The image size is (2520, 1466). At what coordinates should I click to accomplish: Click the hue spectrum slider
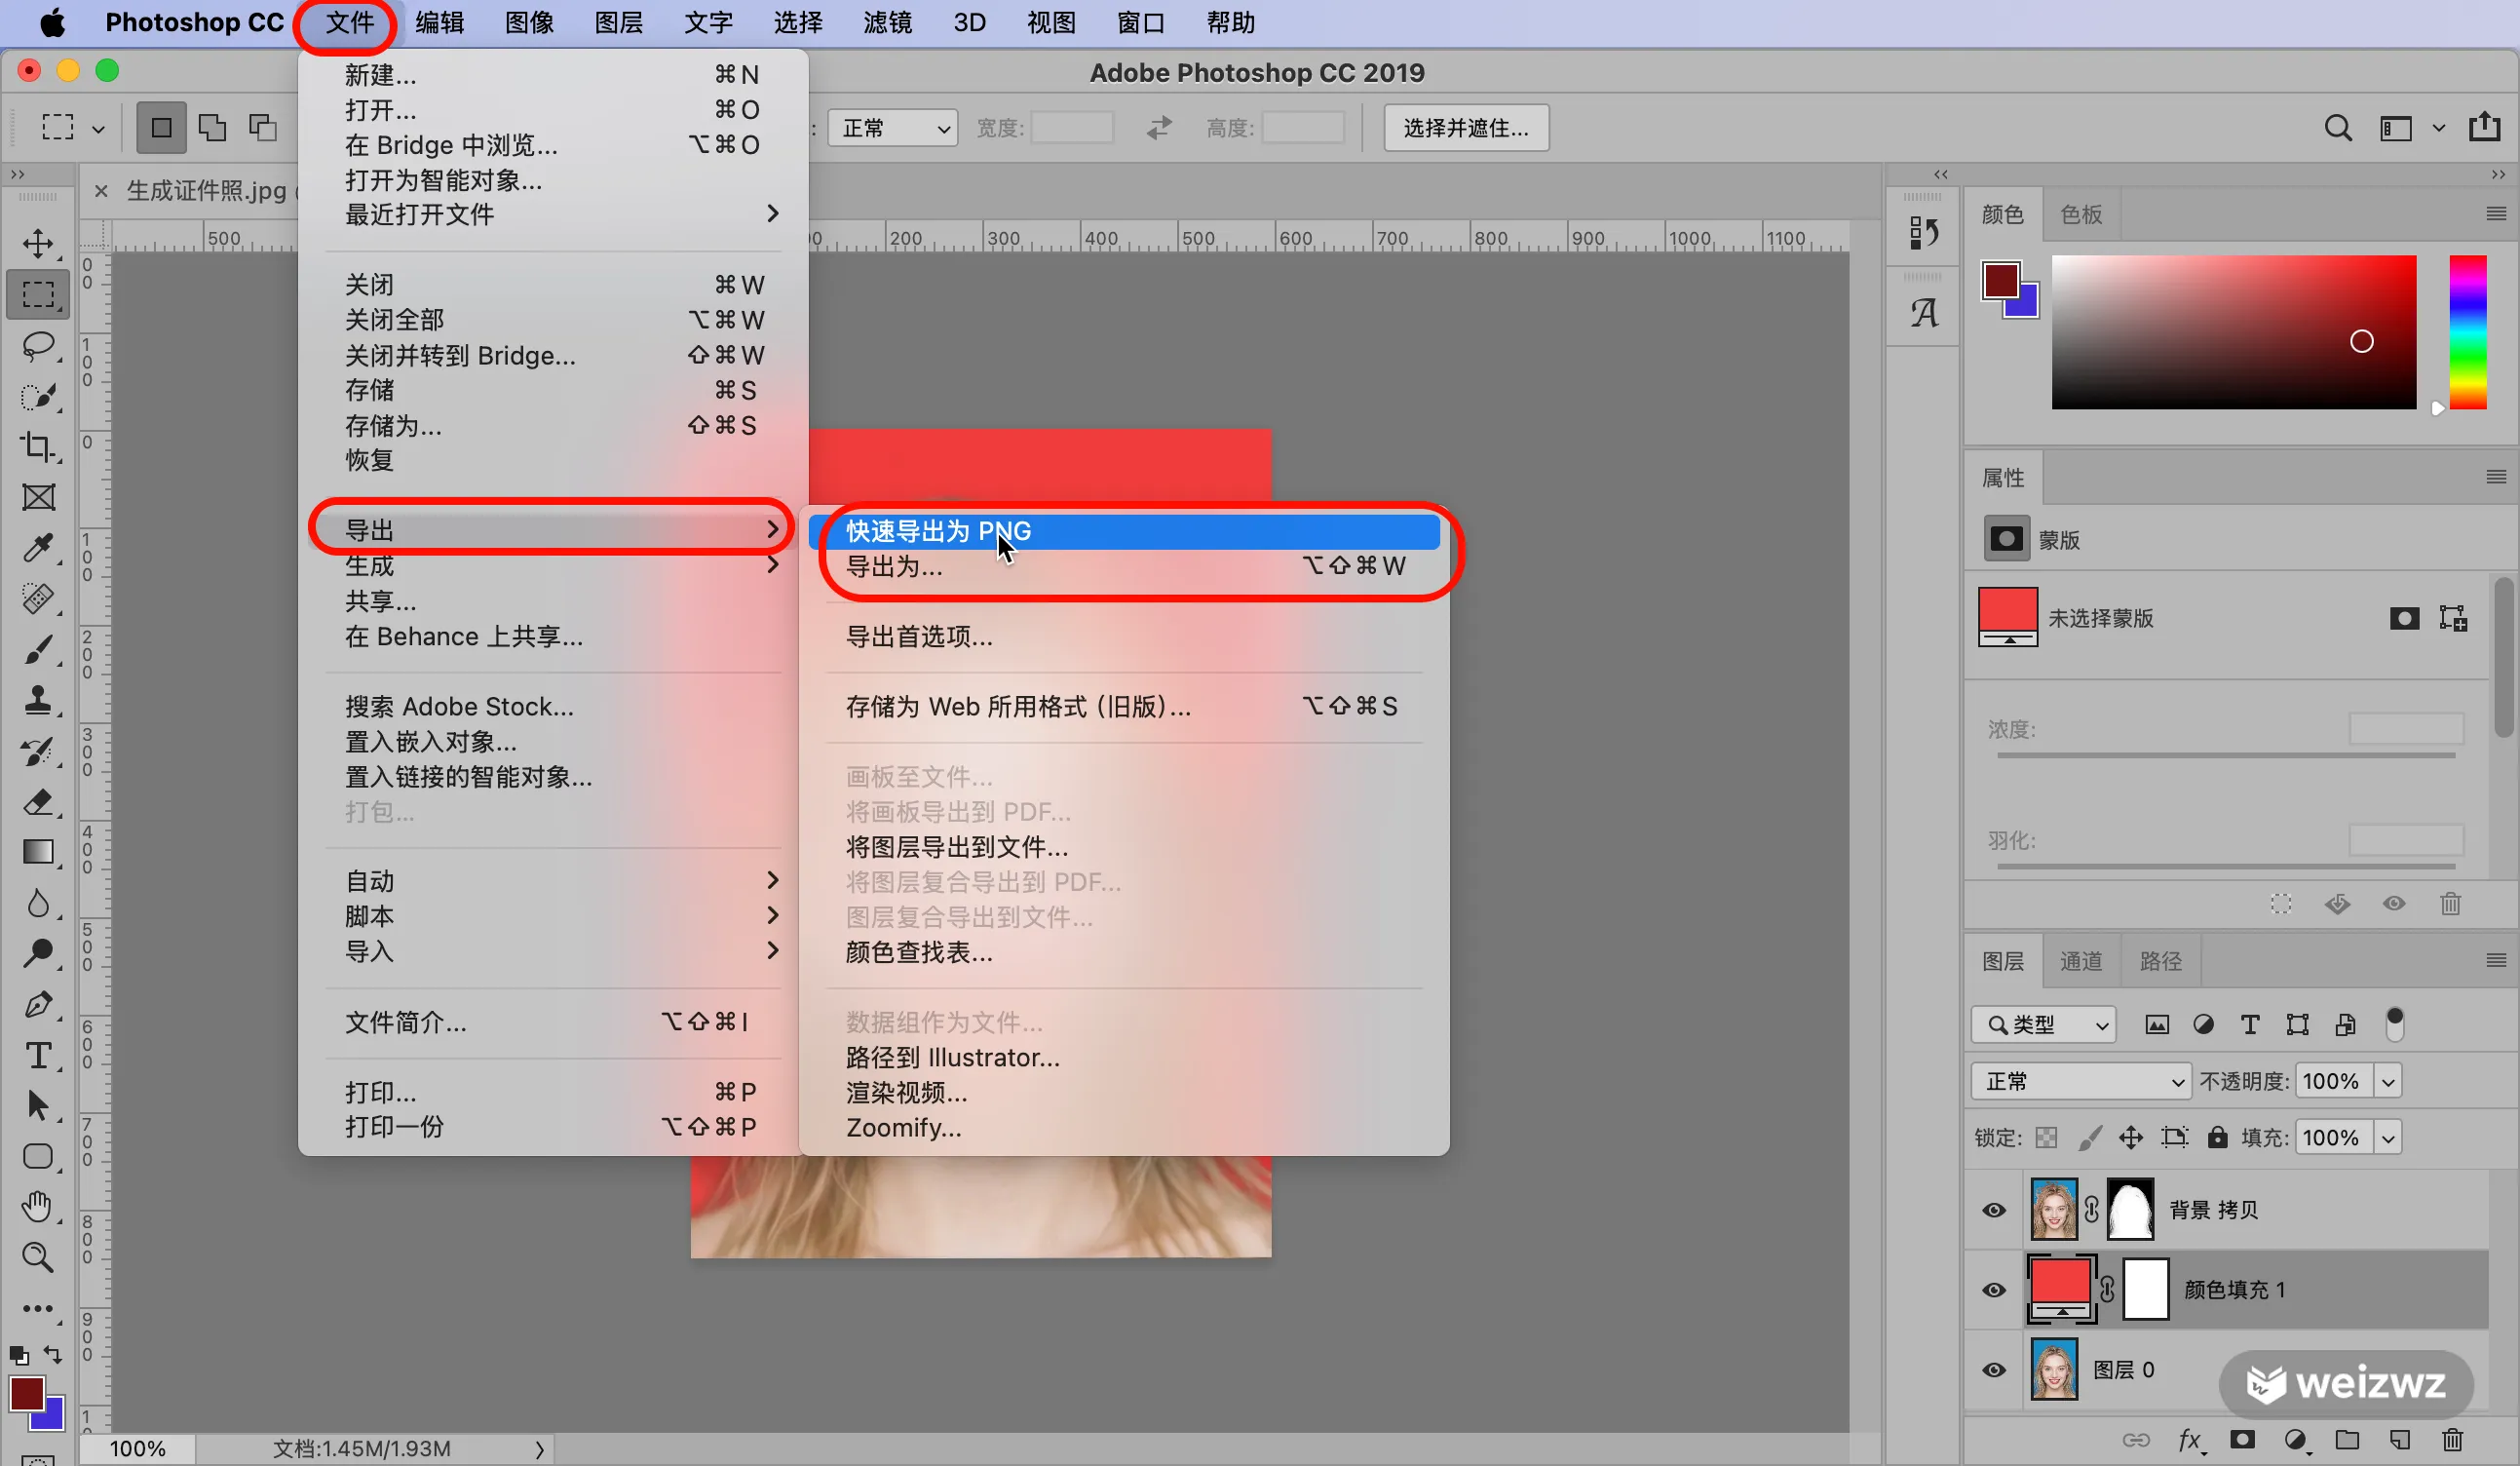(2467, 332)
